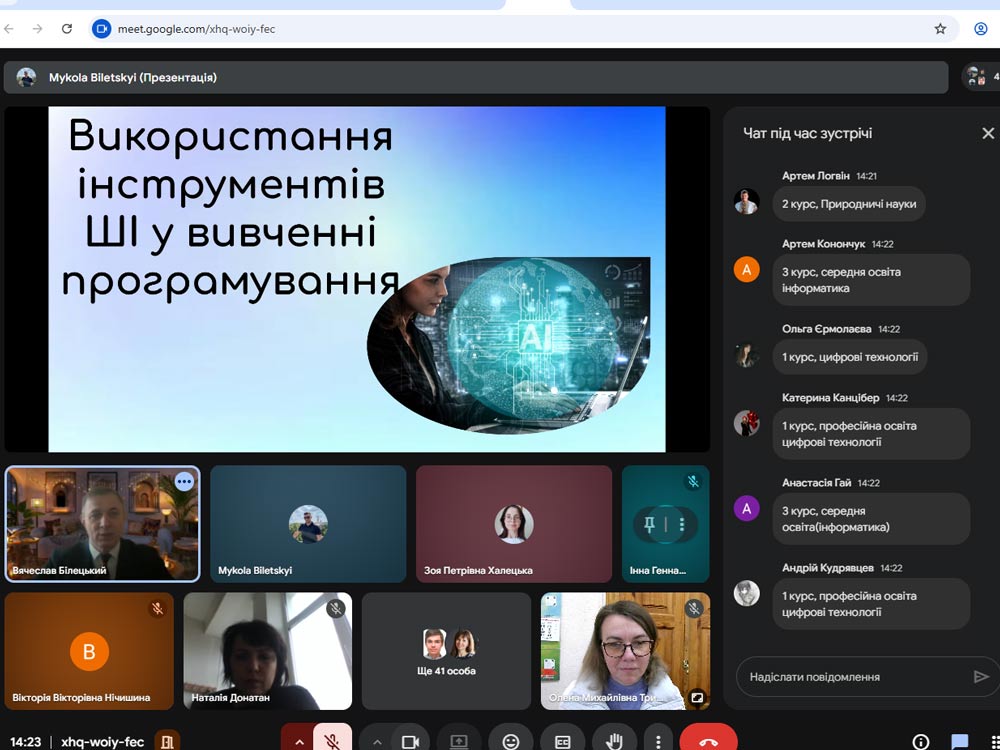Click the chat icon in bottom bar
The width and height of the screenshot is (1000, 750).
tap(959, 741)
